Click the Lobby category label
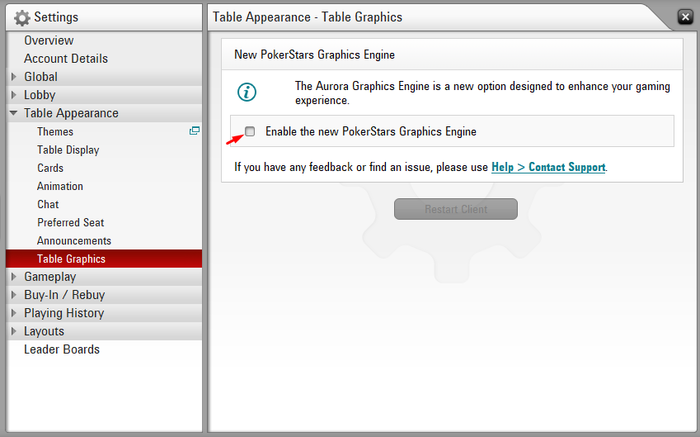The image size is (700, 437). (x=40, y=95)
